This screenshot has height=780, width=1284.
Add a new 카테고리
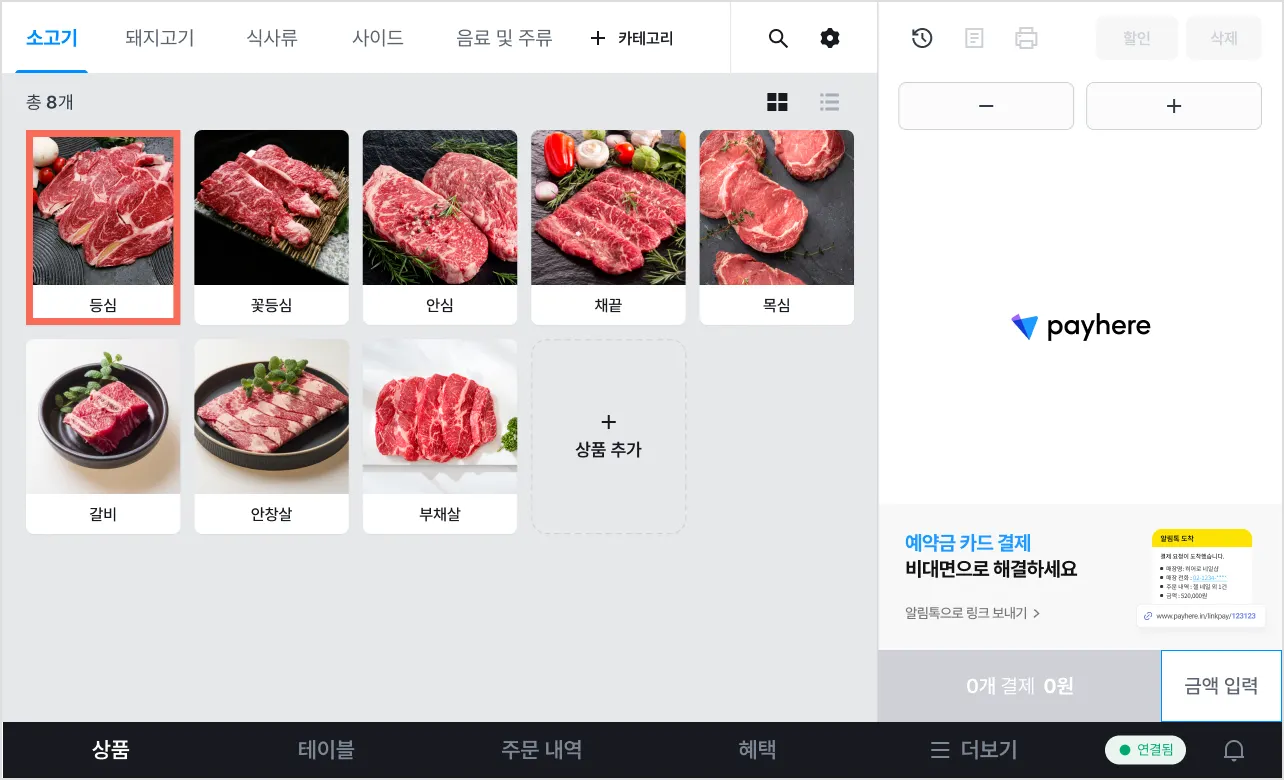click(x=632, y=39)
